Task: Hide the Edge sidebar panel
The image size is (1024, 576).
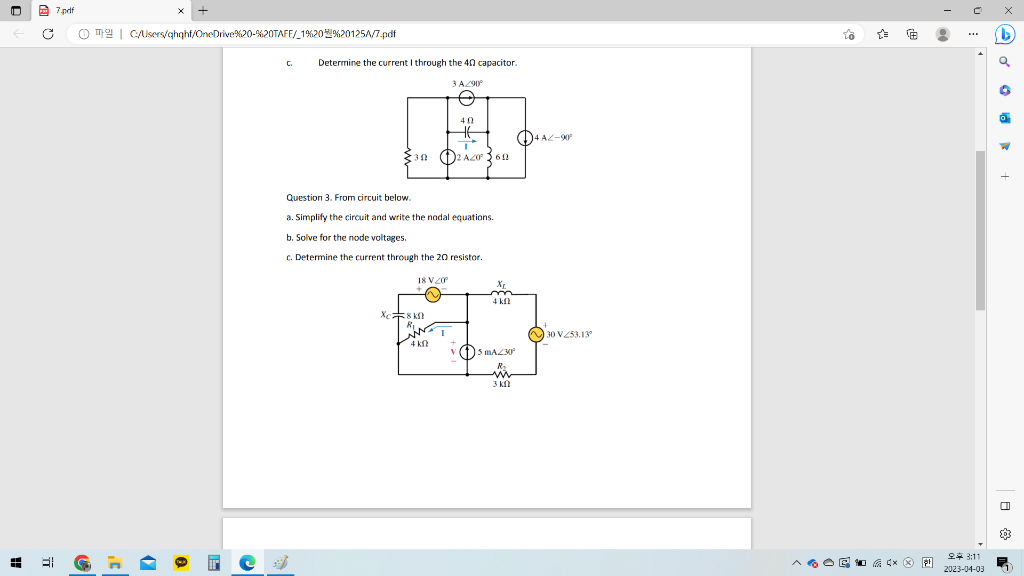Action: click(x=1007, y=508)
